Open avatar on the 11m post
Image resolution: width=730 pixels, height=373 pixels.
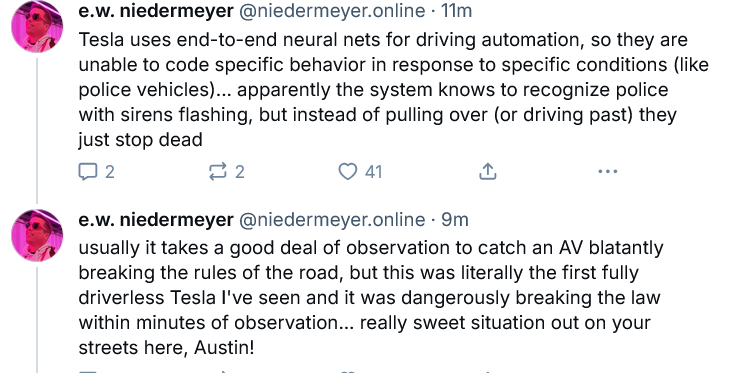click(37, 26)
